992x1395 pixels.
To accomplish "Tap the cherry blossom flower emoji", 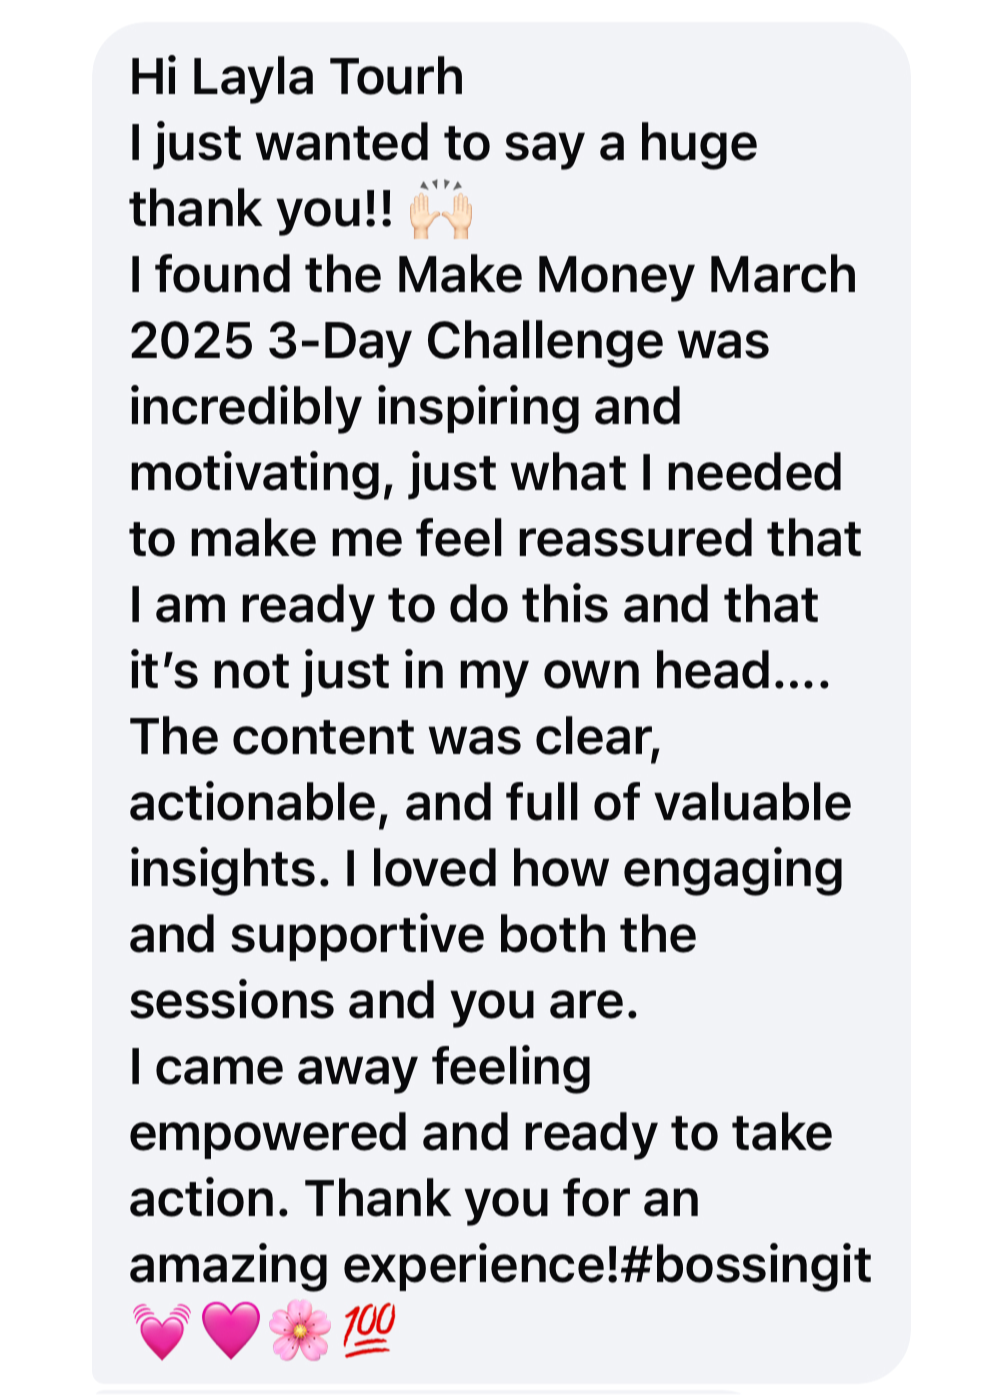I will click(300, 1331).
